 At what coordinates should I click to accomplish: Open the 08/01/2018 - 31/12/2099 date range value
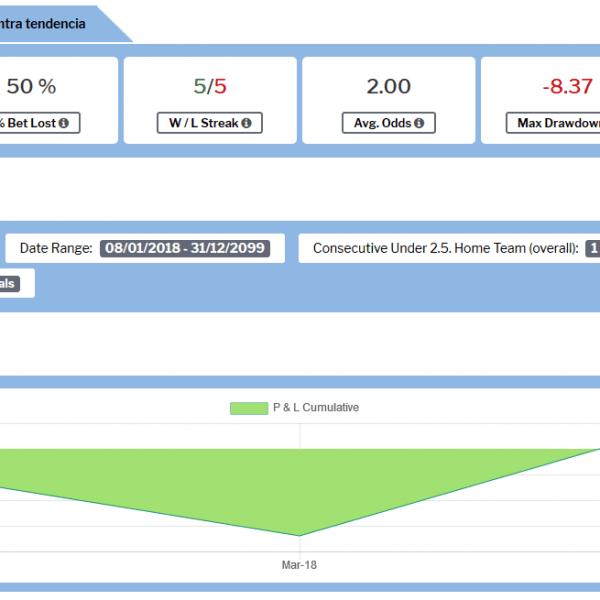[x=185, y=248]
